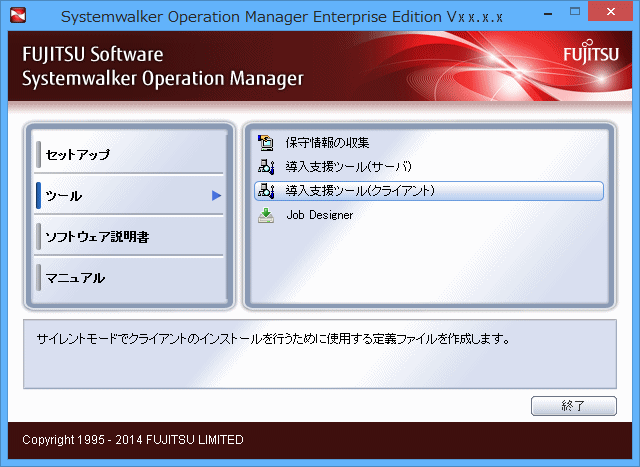Select the ツール menu item

tap(129, 196)
